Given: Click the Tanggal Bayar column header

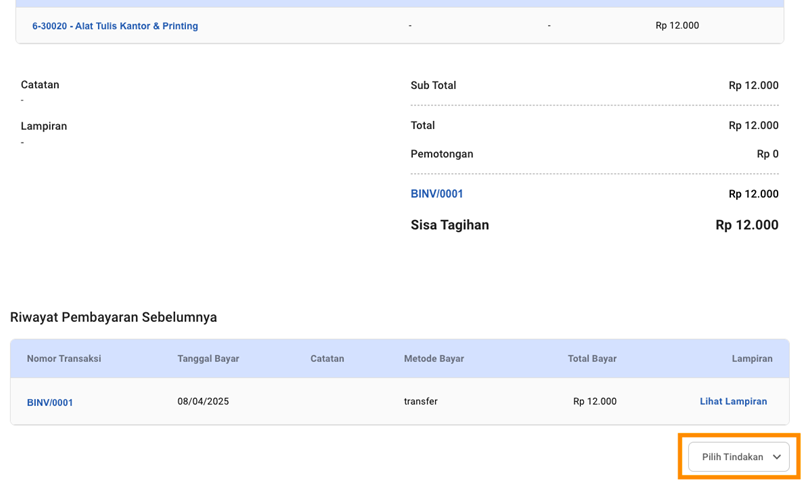Looking at the screenshot, I should pyautogui.click(x=208, y=358).
